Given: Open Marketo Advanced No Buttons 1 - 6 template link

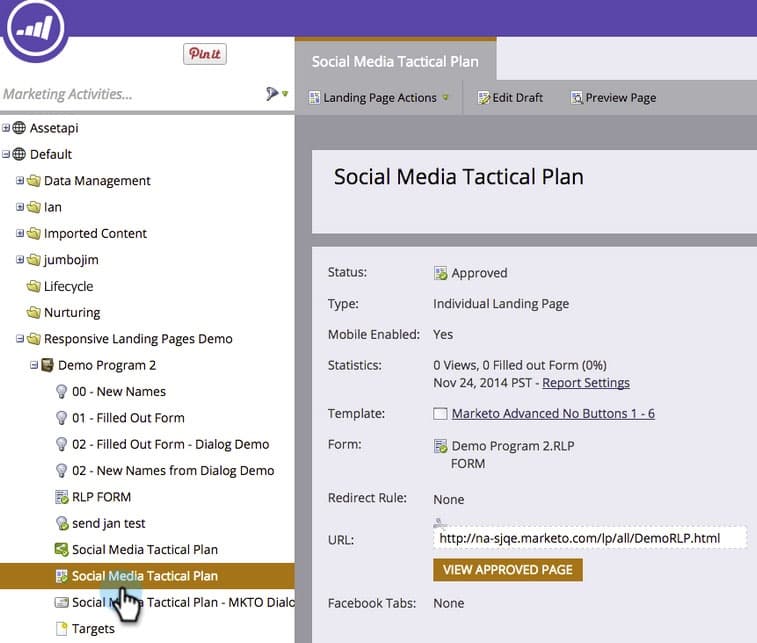Looking at the screenshot, I should click(x=553, y=414).
